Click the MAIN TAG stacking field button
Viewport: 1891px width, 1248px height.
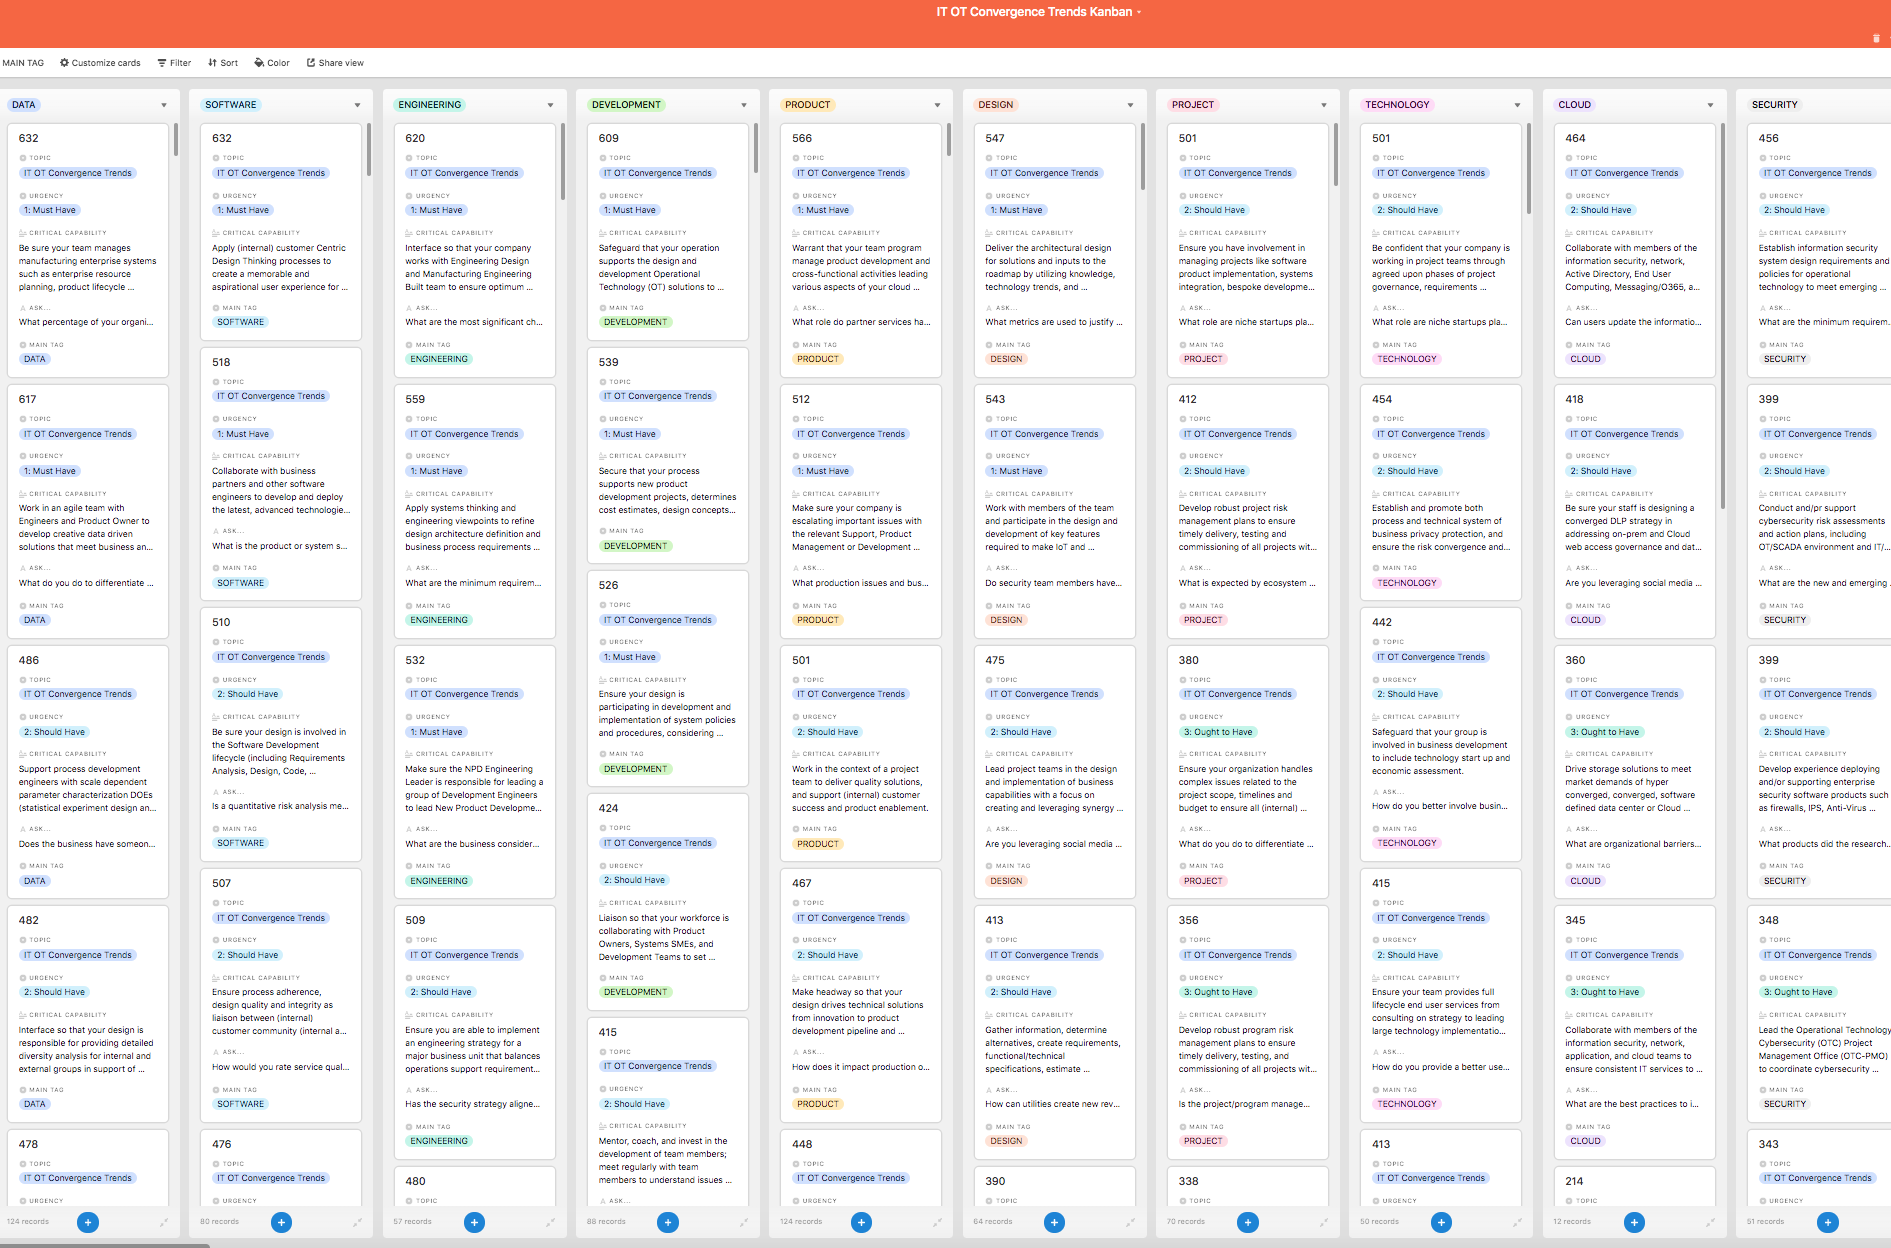[23, 63]
